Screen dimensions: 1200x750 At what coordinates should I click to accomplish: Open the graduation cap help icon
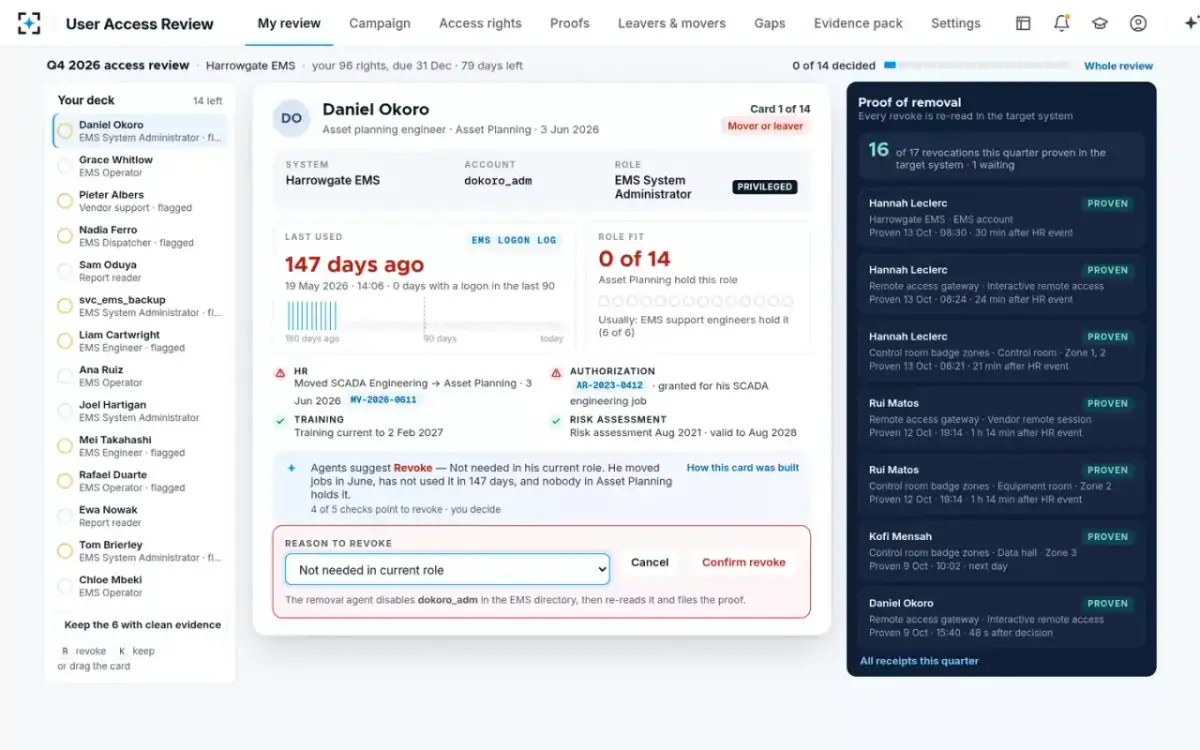pos(1100,23)
